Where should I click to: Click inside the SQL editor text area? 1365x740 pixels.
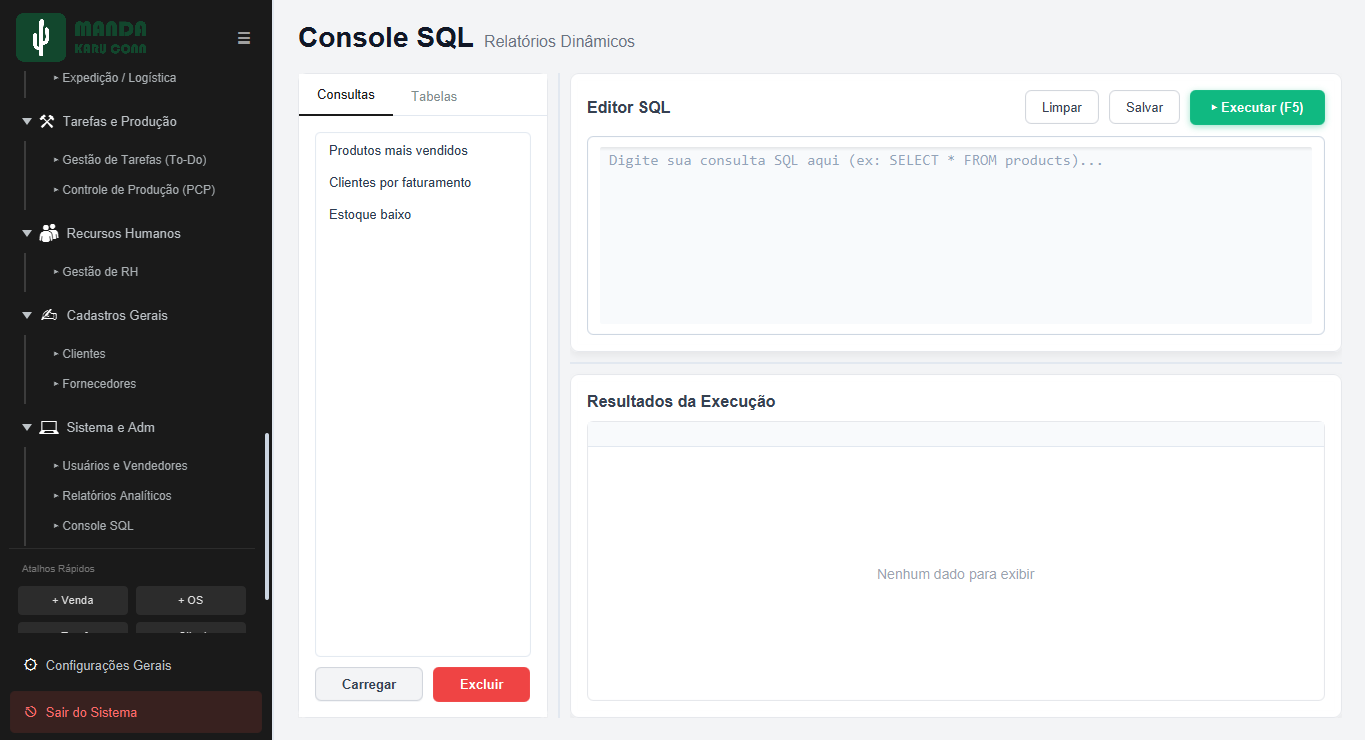956,235
